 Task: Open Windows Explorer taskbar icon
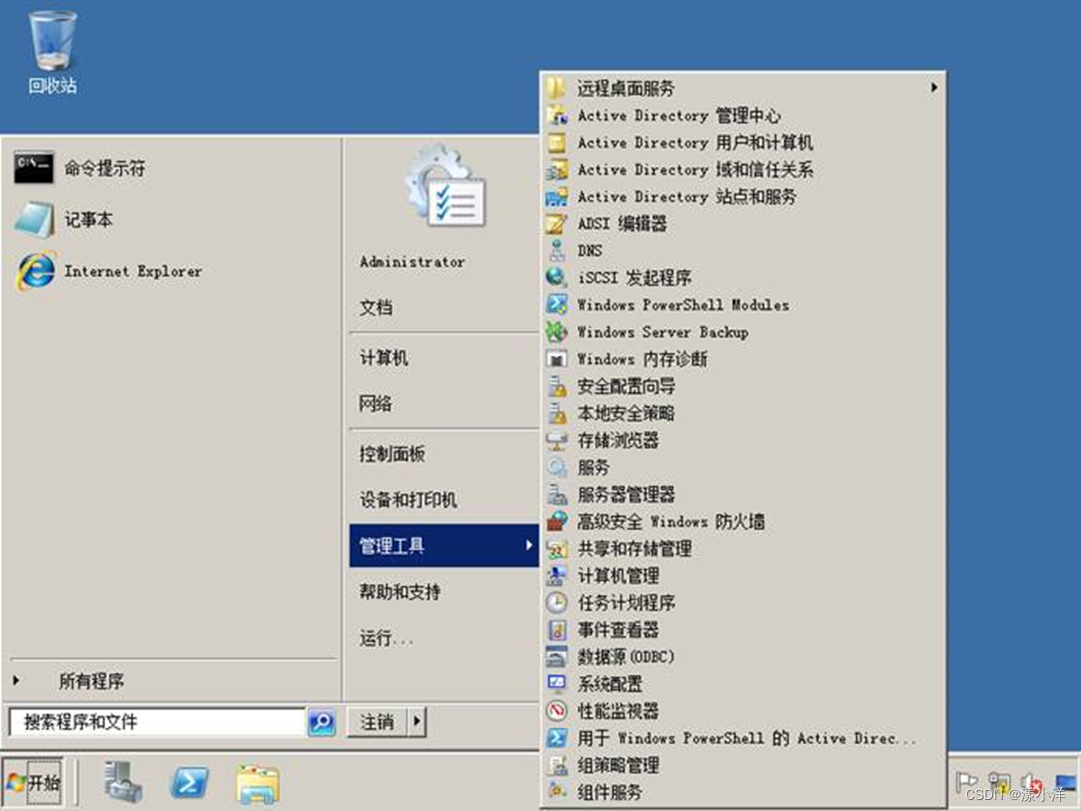point(256,783)
